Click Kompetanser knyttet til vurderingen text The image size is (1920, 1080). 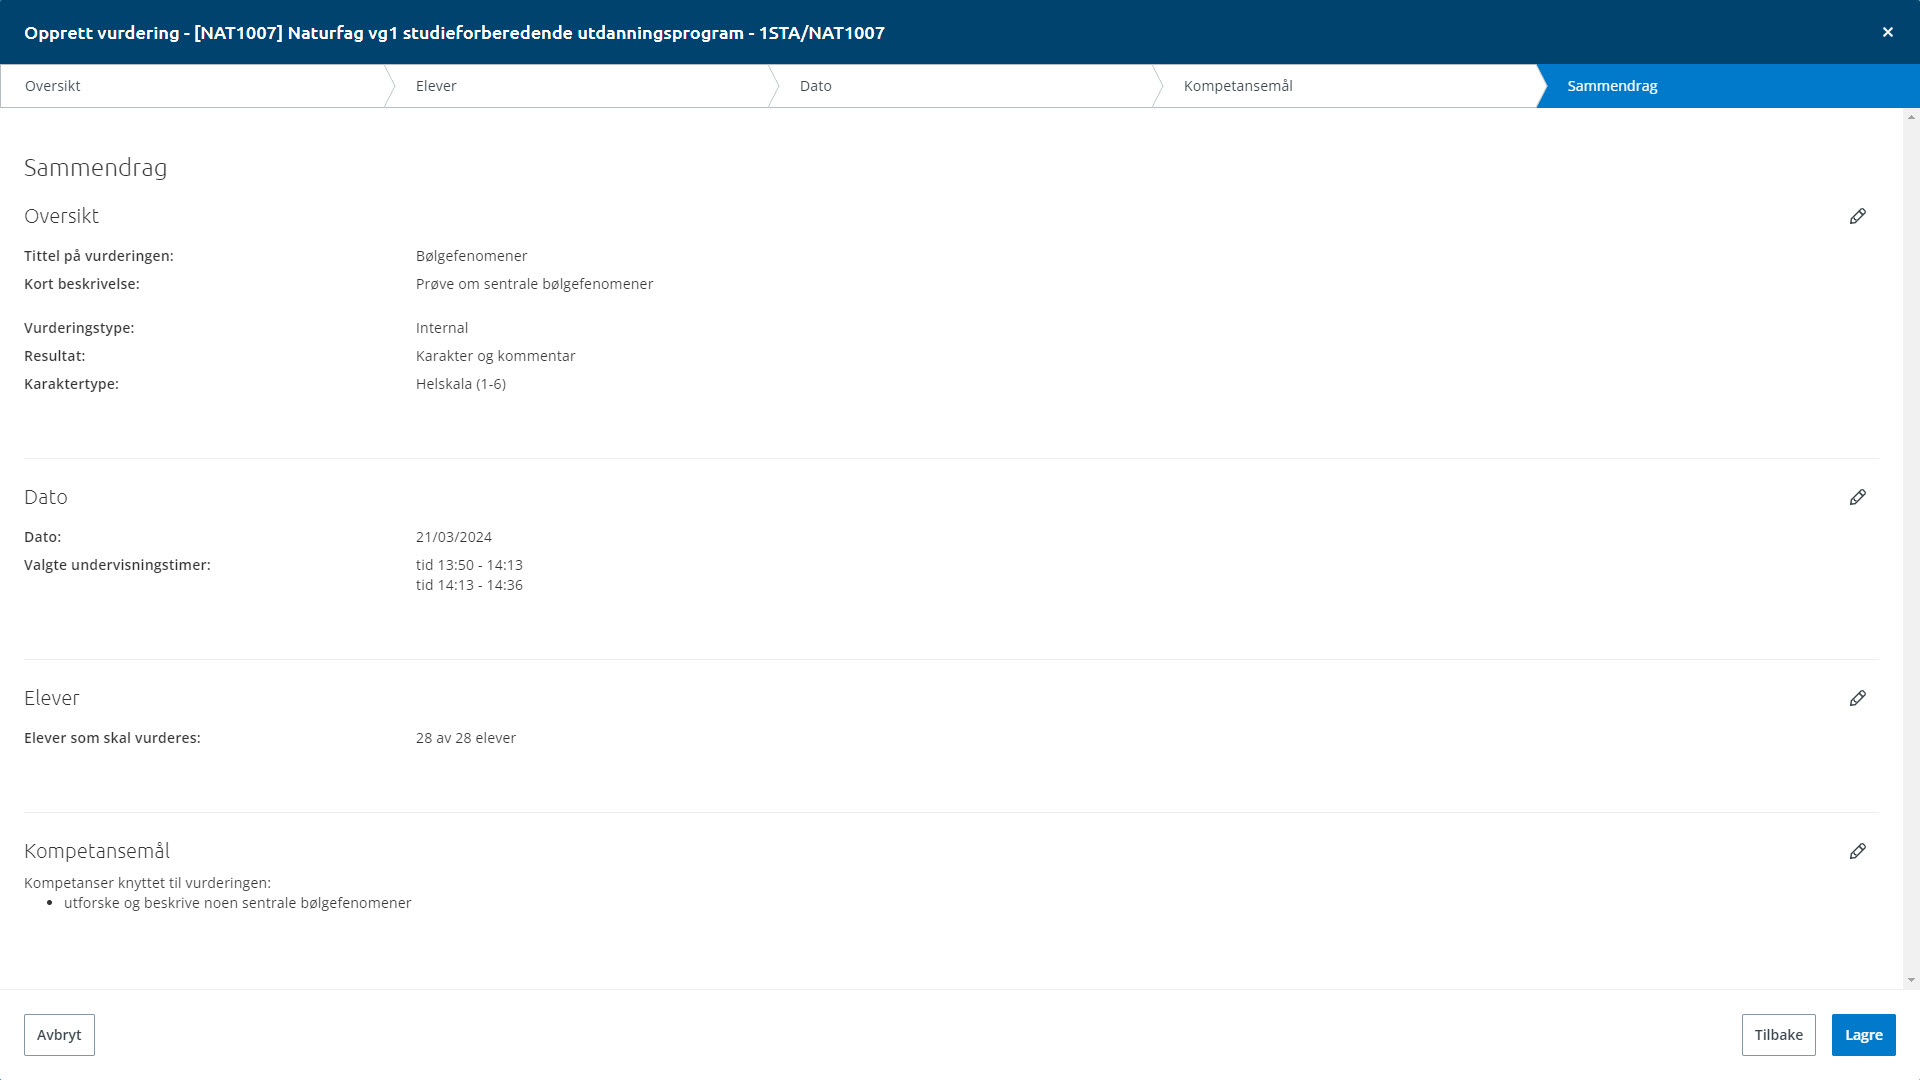tap(147, 883)
